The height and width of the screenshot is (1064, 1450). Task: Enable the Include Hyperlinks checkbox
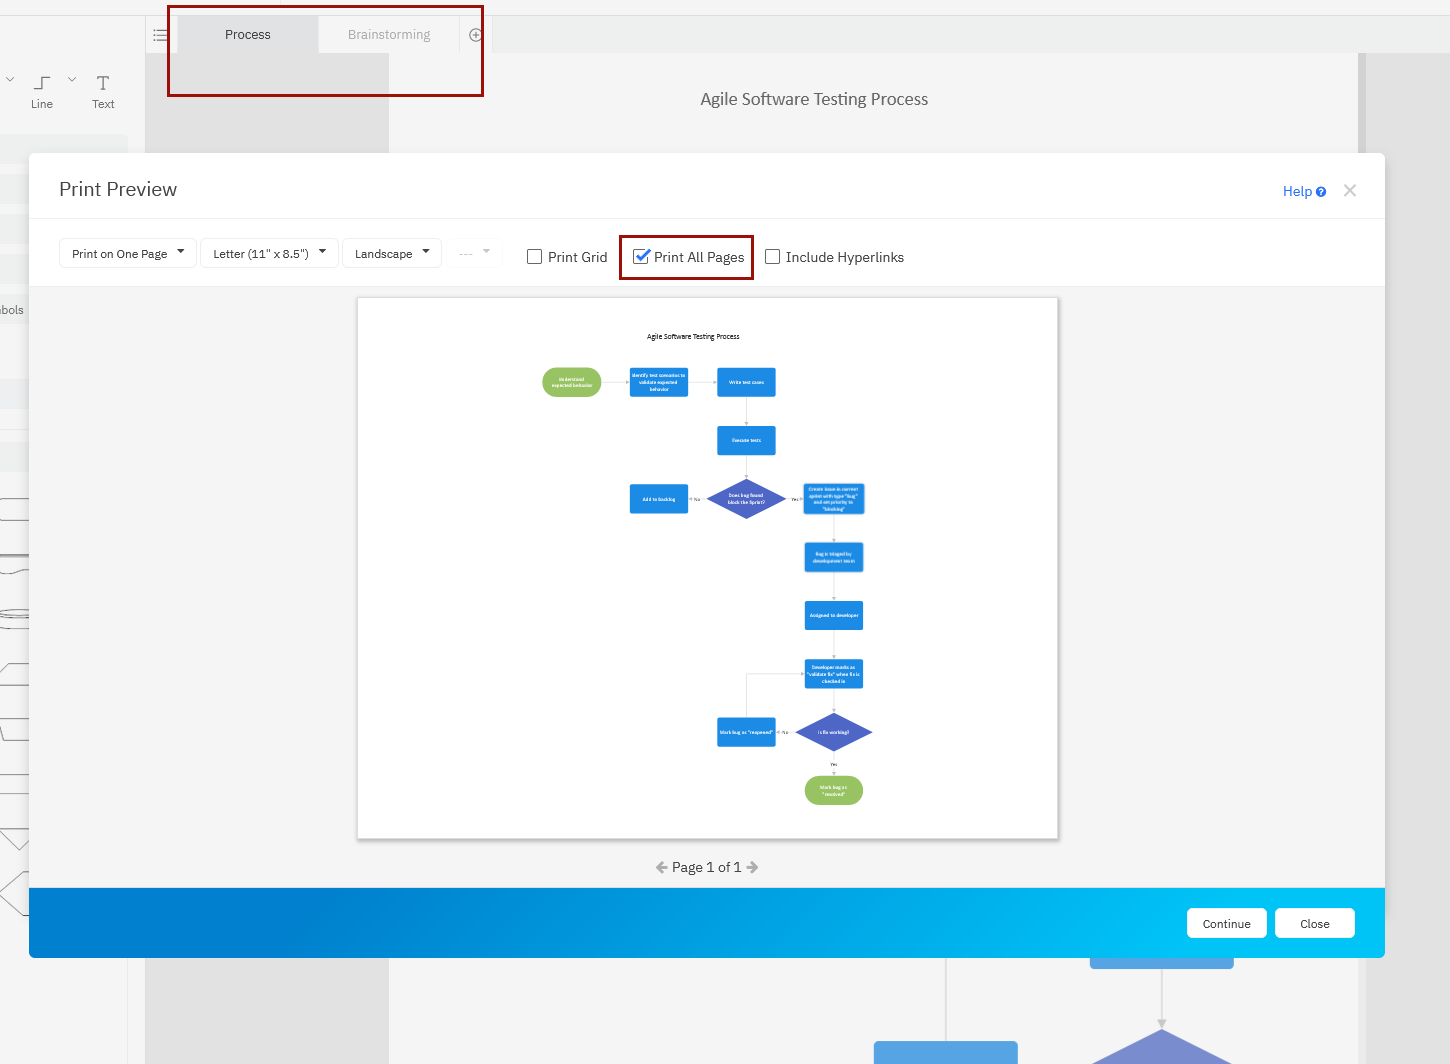[773, 257]
